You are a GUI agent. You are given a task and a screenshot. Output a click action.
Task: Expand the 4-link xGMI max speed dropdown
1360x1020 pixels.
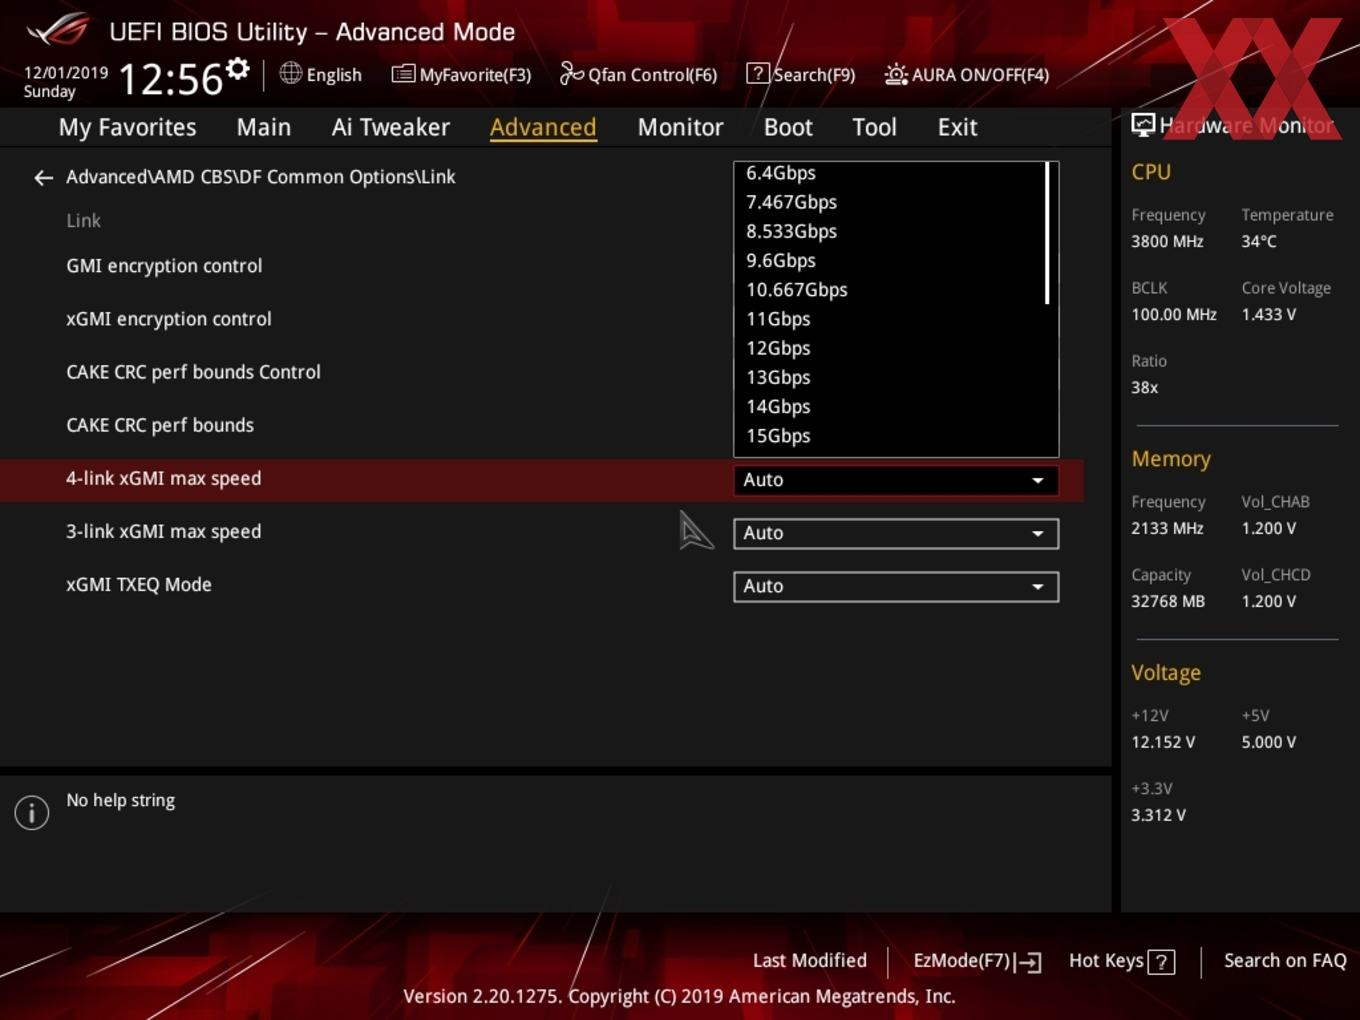pos(896,480)
